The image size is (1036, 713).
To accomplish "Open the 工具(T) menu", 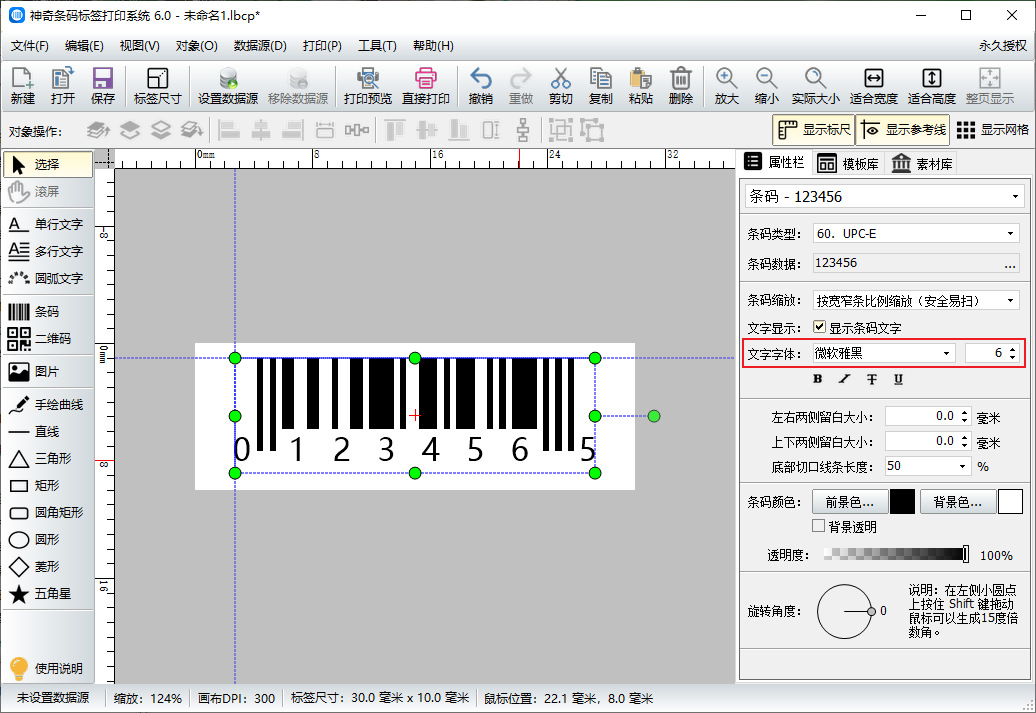I will (377, 46).
